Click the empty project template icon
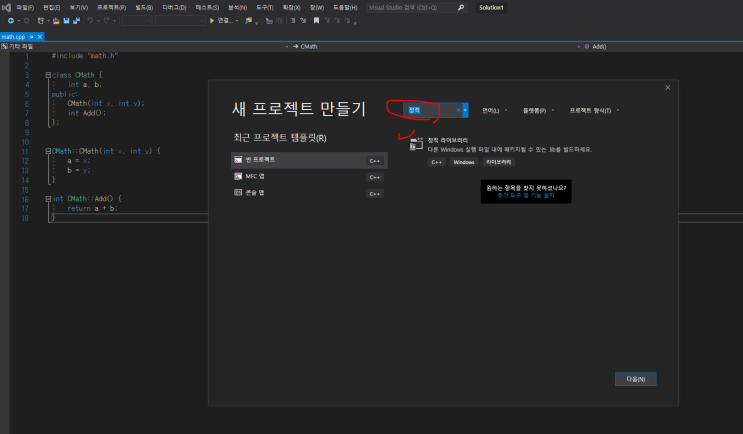The image size is (743, 434). (238, 160)
